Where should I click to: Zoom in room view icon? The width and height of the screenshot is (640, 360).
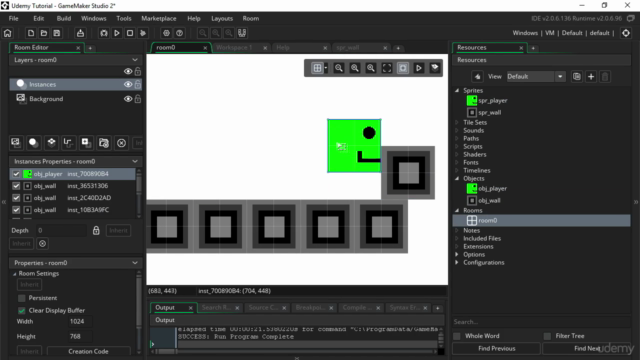[x=371, y=68]
